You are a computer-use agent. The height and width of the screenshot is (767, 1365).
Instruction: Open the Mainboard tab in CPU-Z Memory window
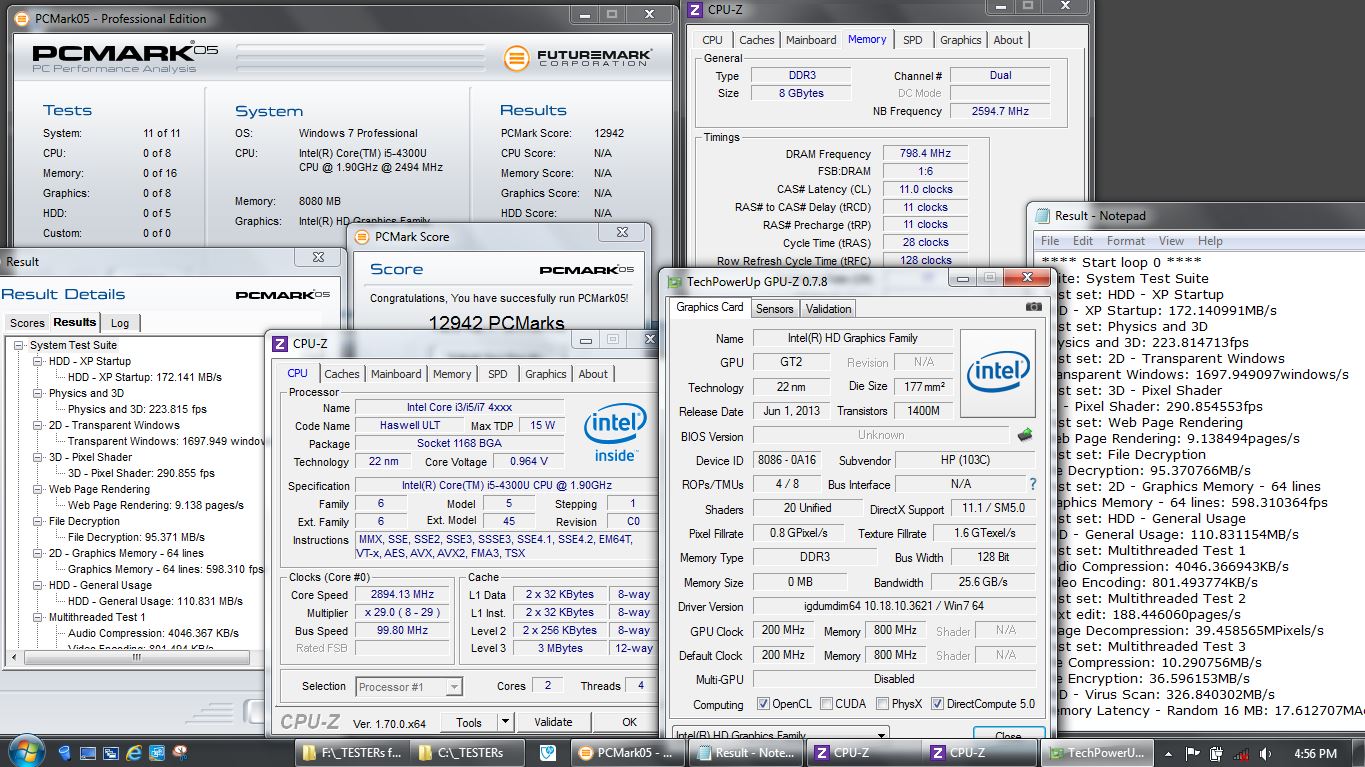[811, 40]
